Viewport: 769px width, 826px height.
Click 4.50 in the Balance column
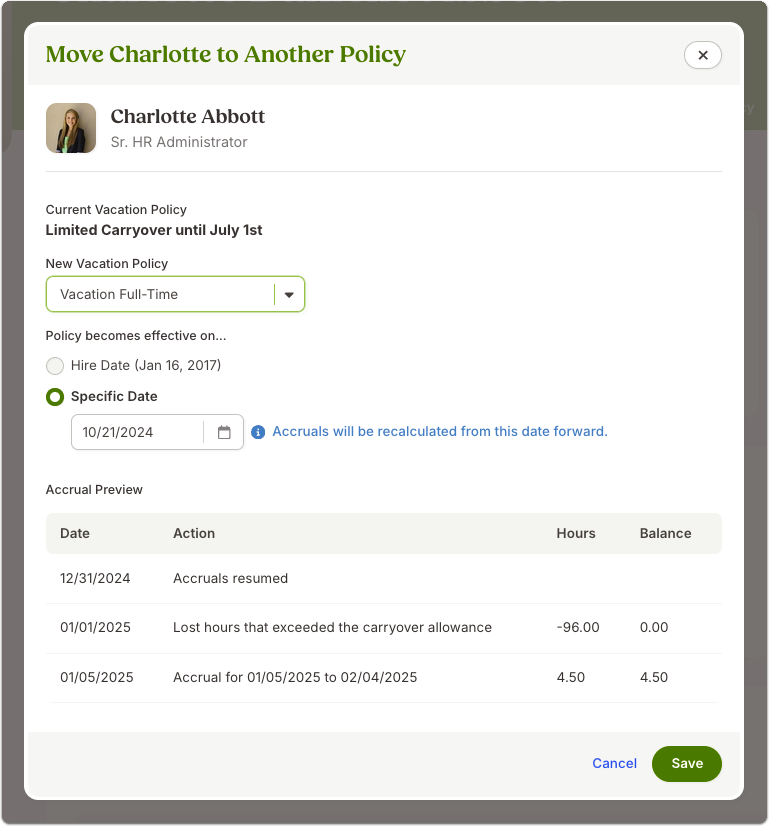pyautogui.click(x=654, y=677)
